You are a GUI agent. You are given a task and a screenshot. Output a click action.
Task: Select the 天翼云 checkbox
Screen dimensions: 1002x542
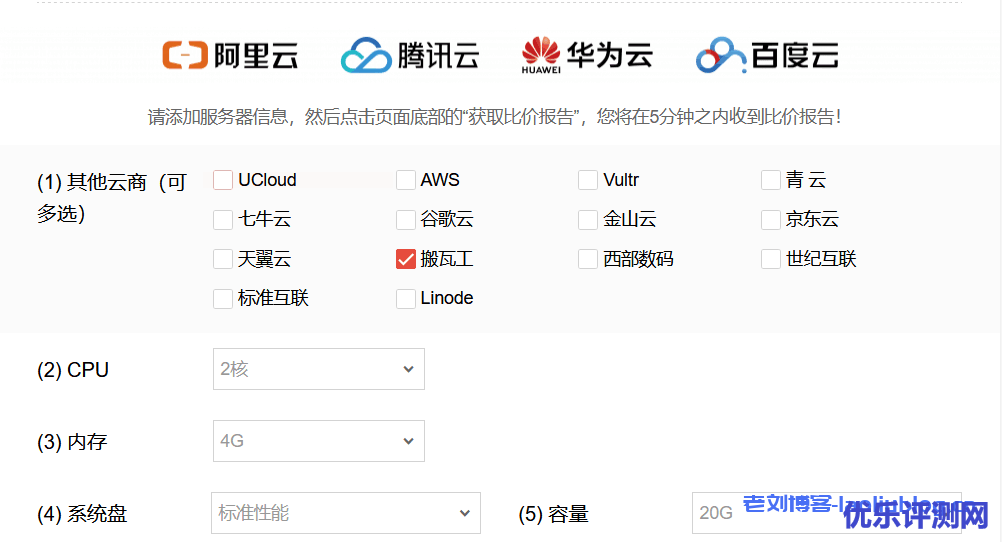point(223,259)
